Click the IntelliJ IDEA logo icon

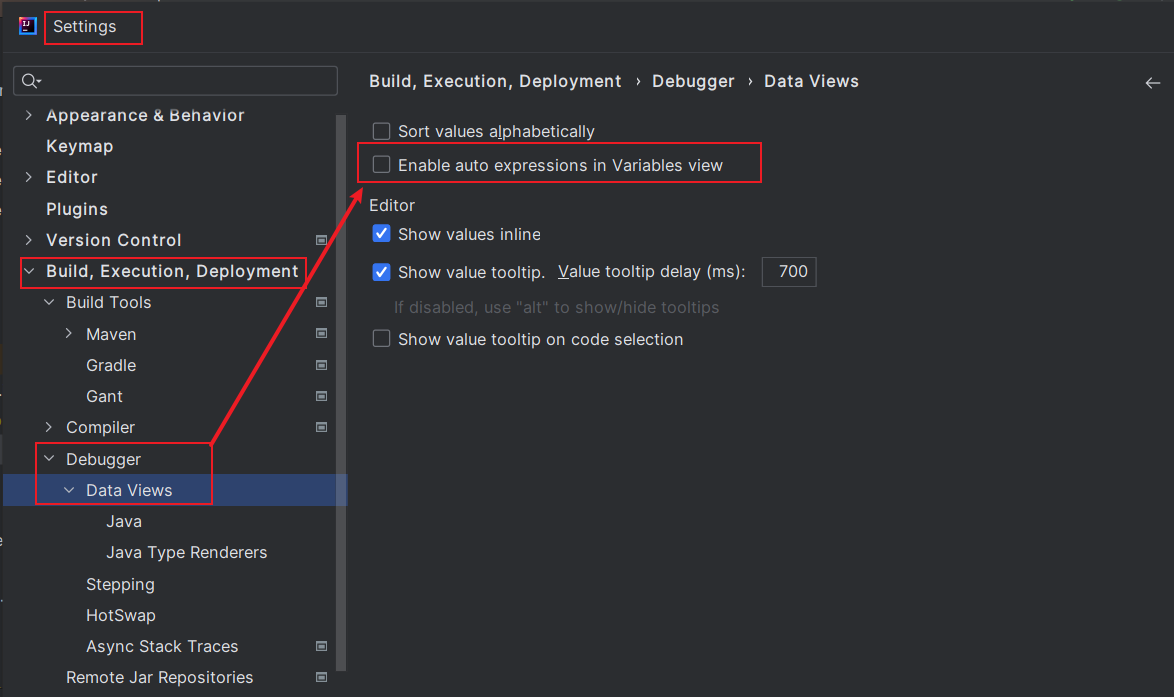click(28, 26)
